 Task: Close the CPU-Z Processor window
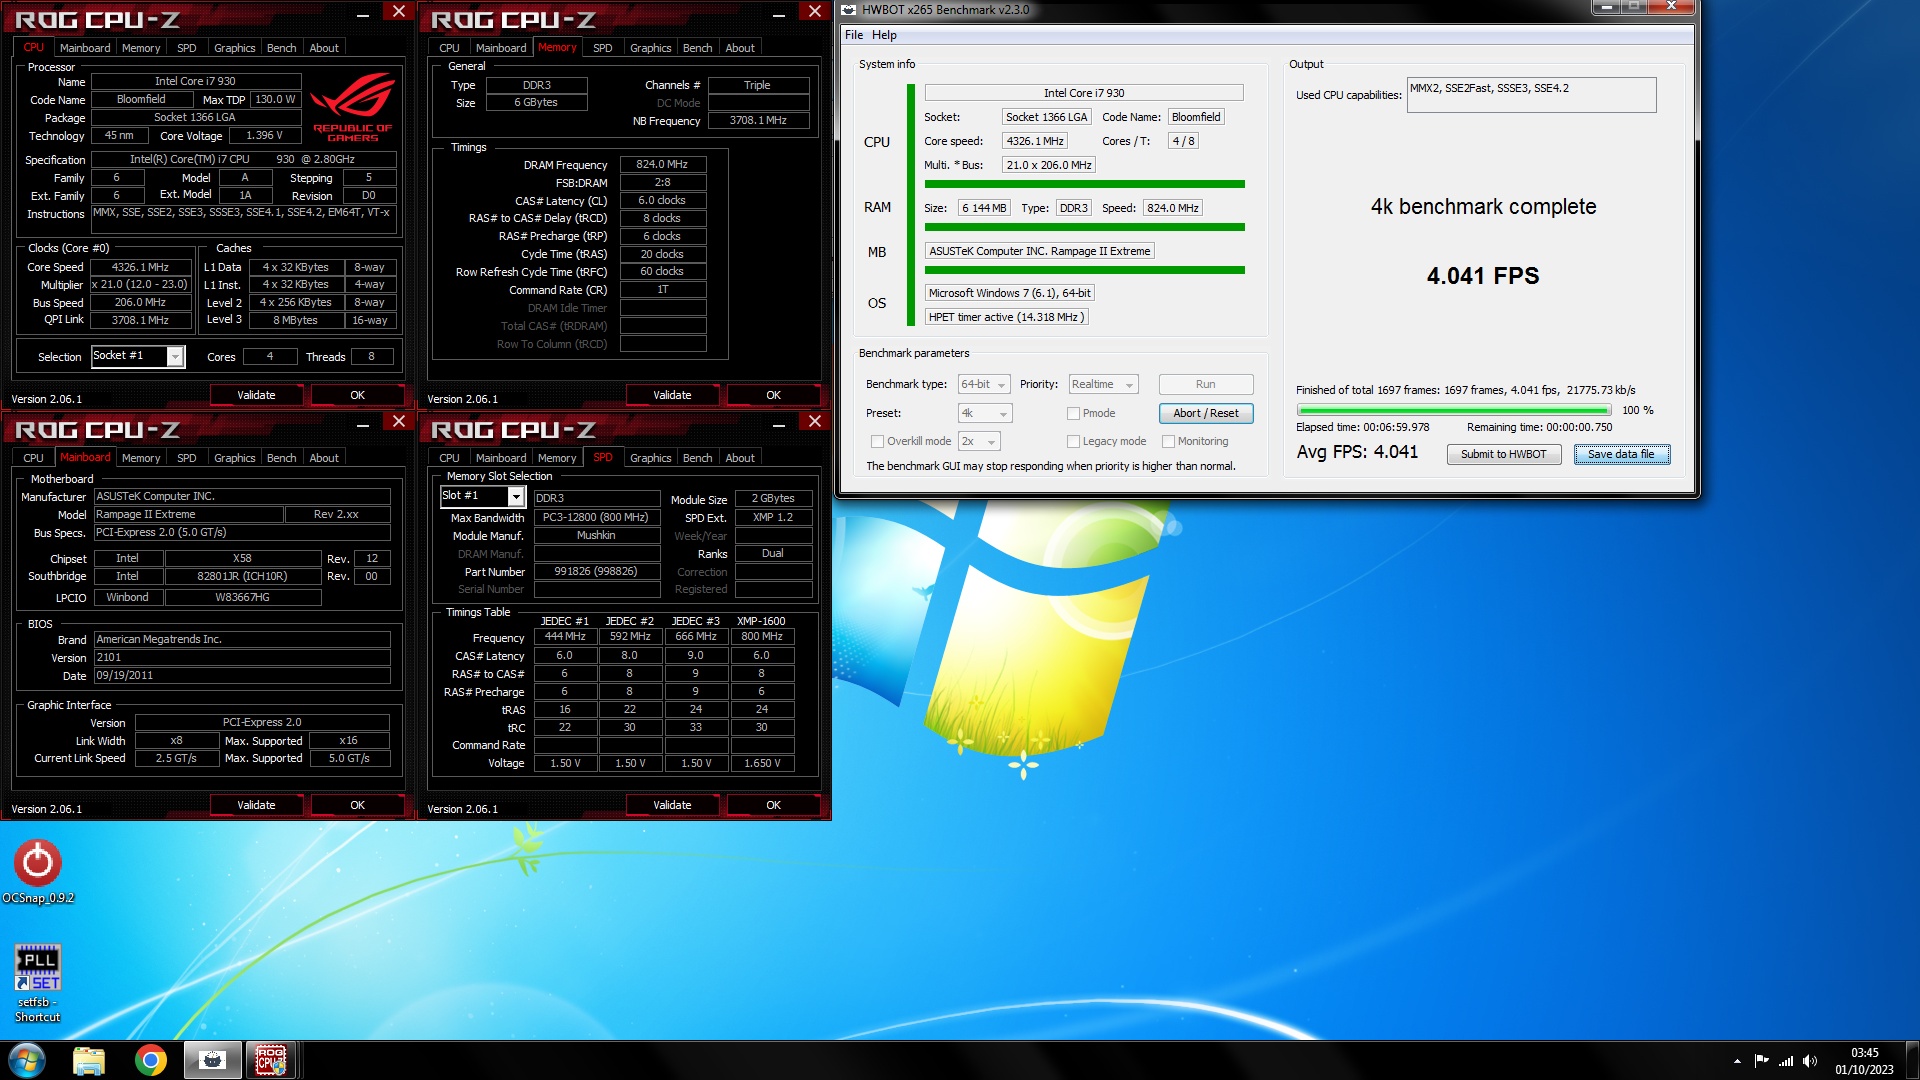coord(399,12)
